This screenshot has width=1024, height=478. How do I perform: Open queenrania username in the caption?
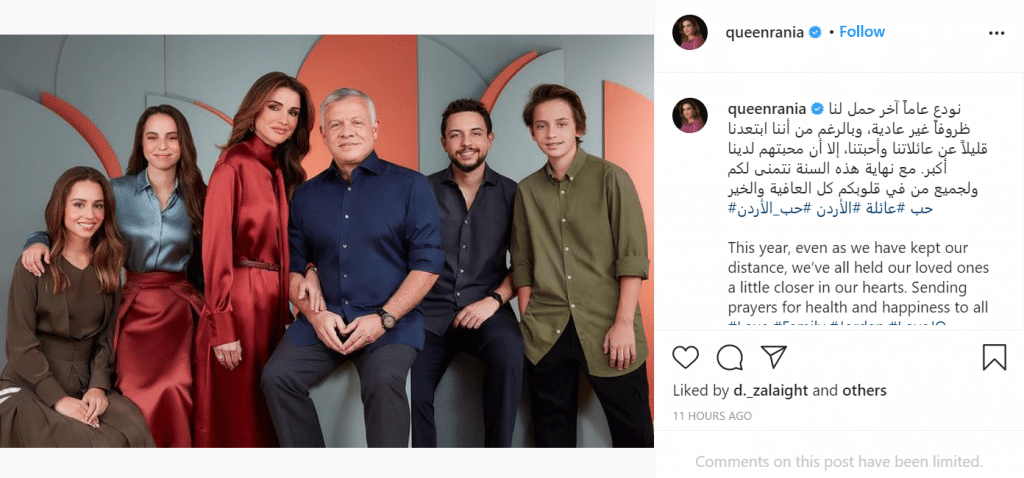click(767, 108)
